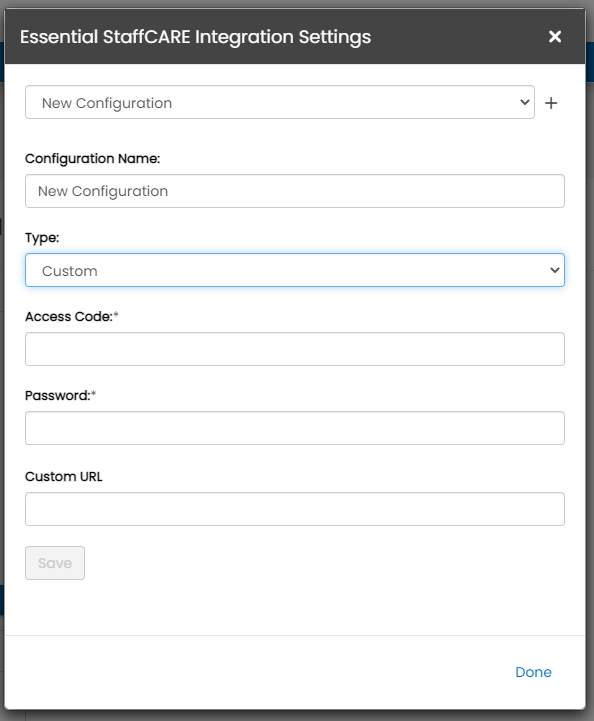This screenshot has width=594, height=721.
Task: Click the Configuration Name label
Action: [x=92, y=159]
